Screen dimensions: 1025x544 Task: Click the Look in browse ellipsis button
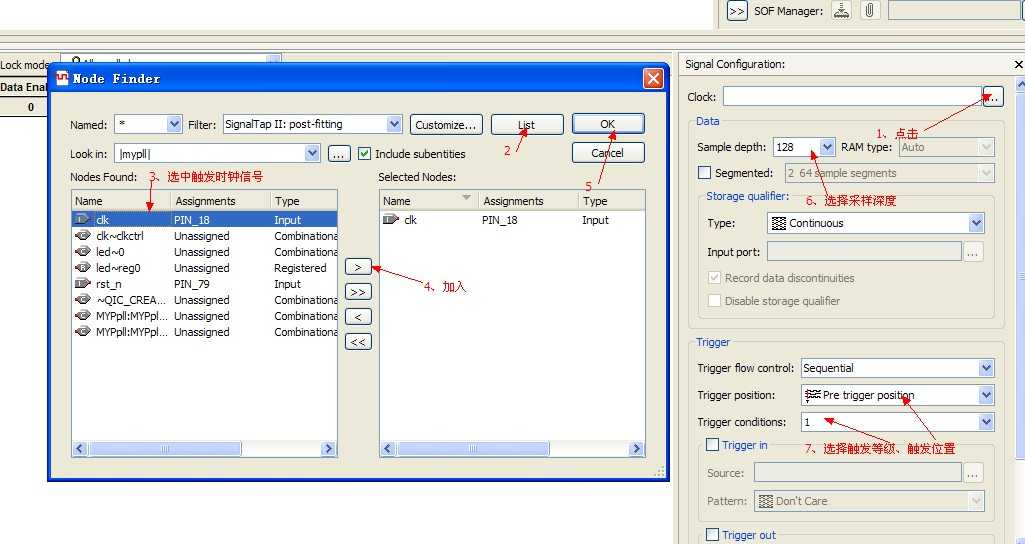coord(338,154)
